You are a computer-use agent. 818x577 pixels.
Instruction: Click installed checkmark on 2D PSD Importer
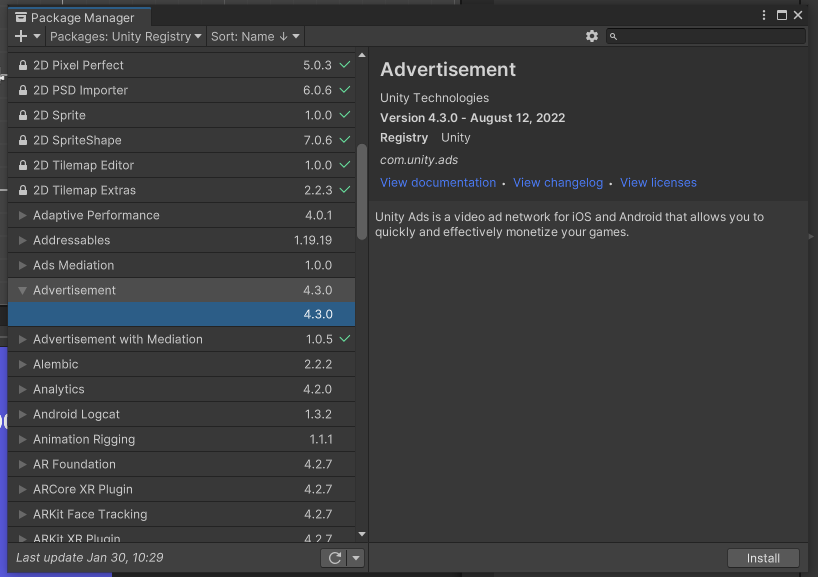point(345,90)
